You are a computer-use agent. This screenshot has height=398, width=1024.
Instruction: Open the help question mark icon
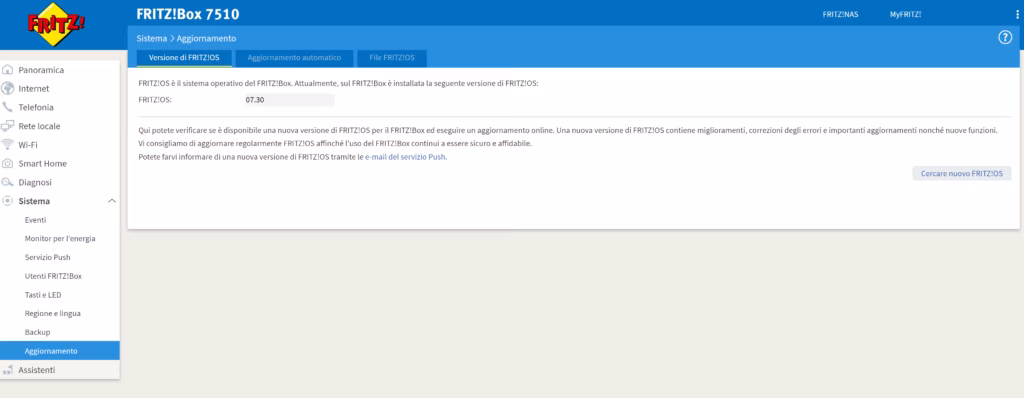[1005, 37]
